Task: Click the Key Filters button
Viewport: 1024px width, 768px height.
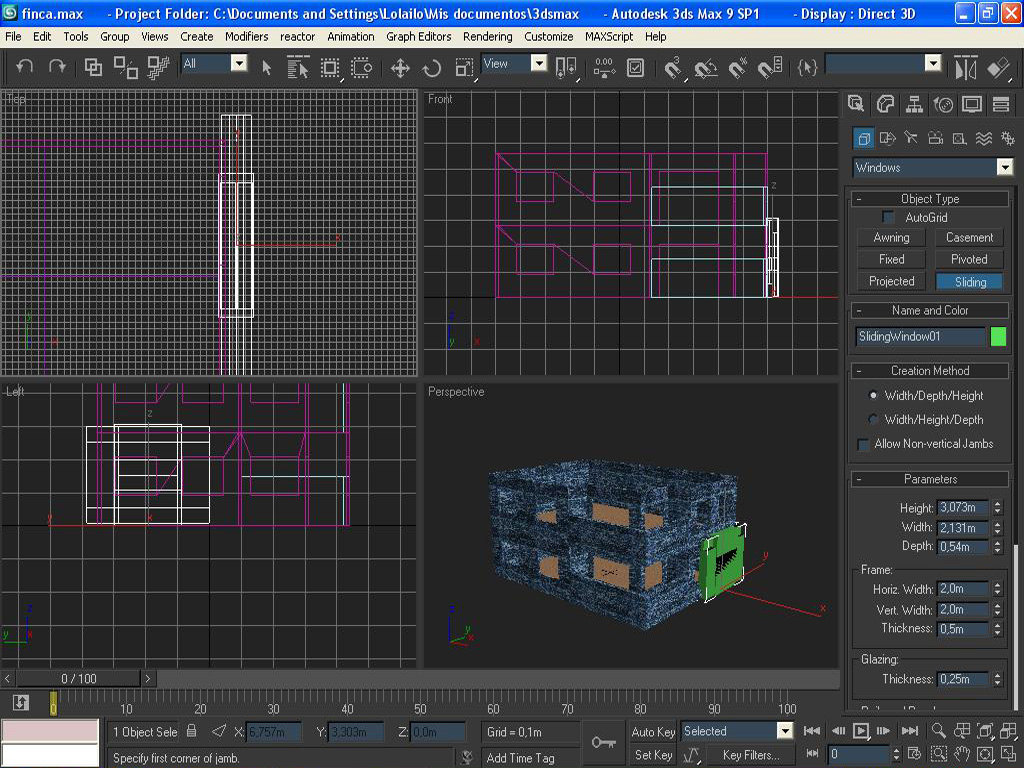Action: (x=750, y=755)
